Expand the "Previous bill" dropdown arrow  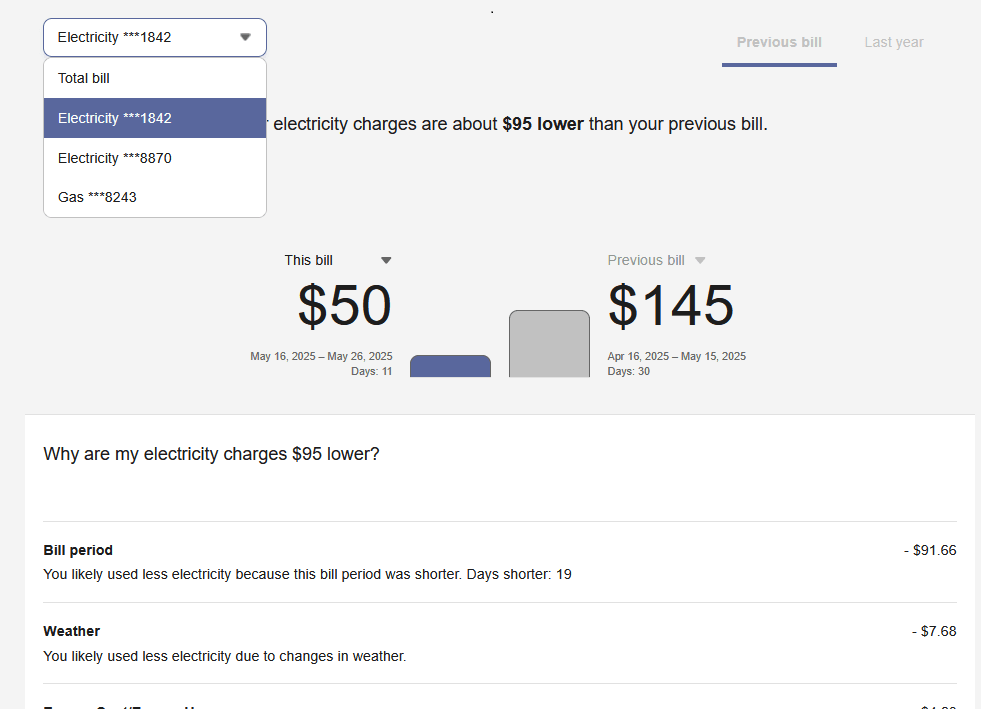tap(700, 260)
